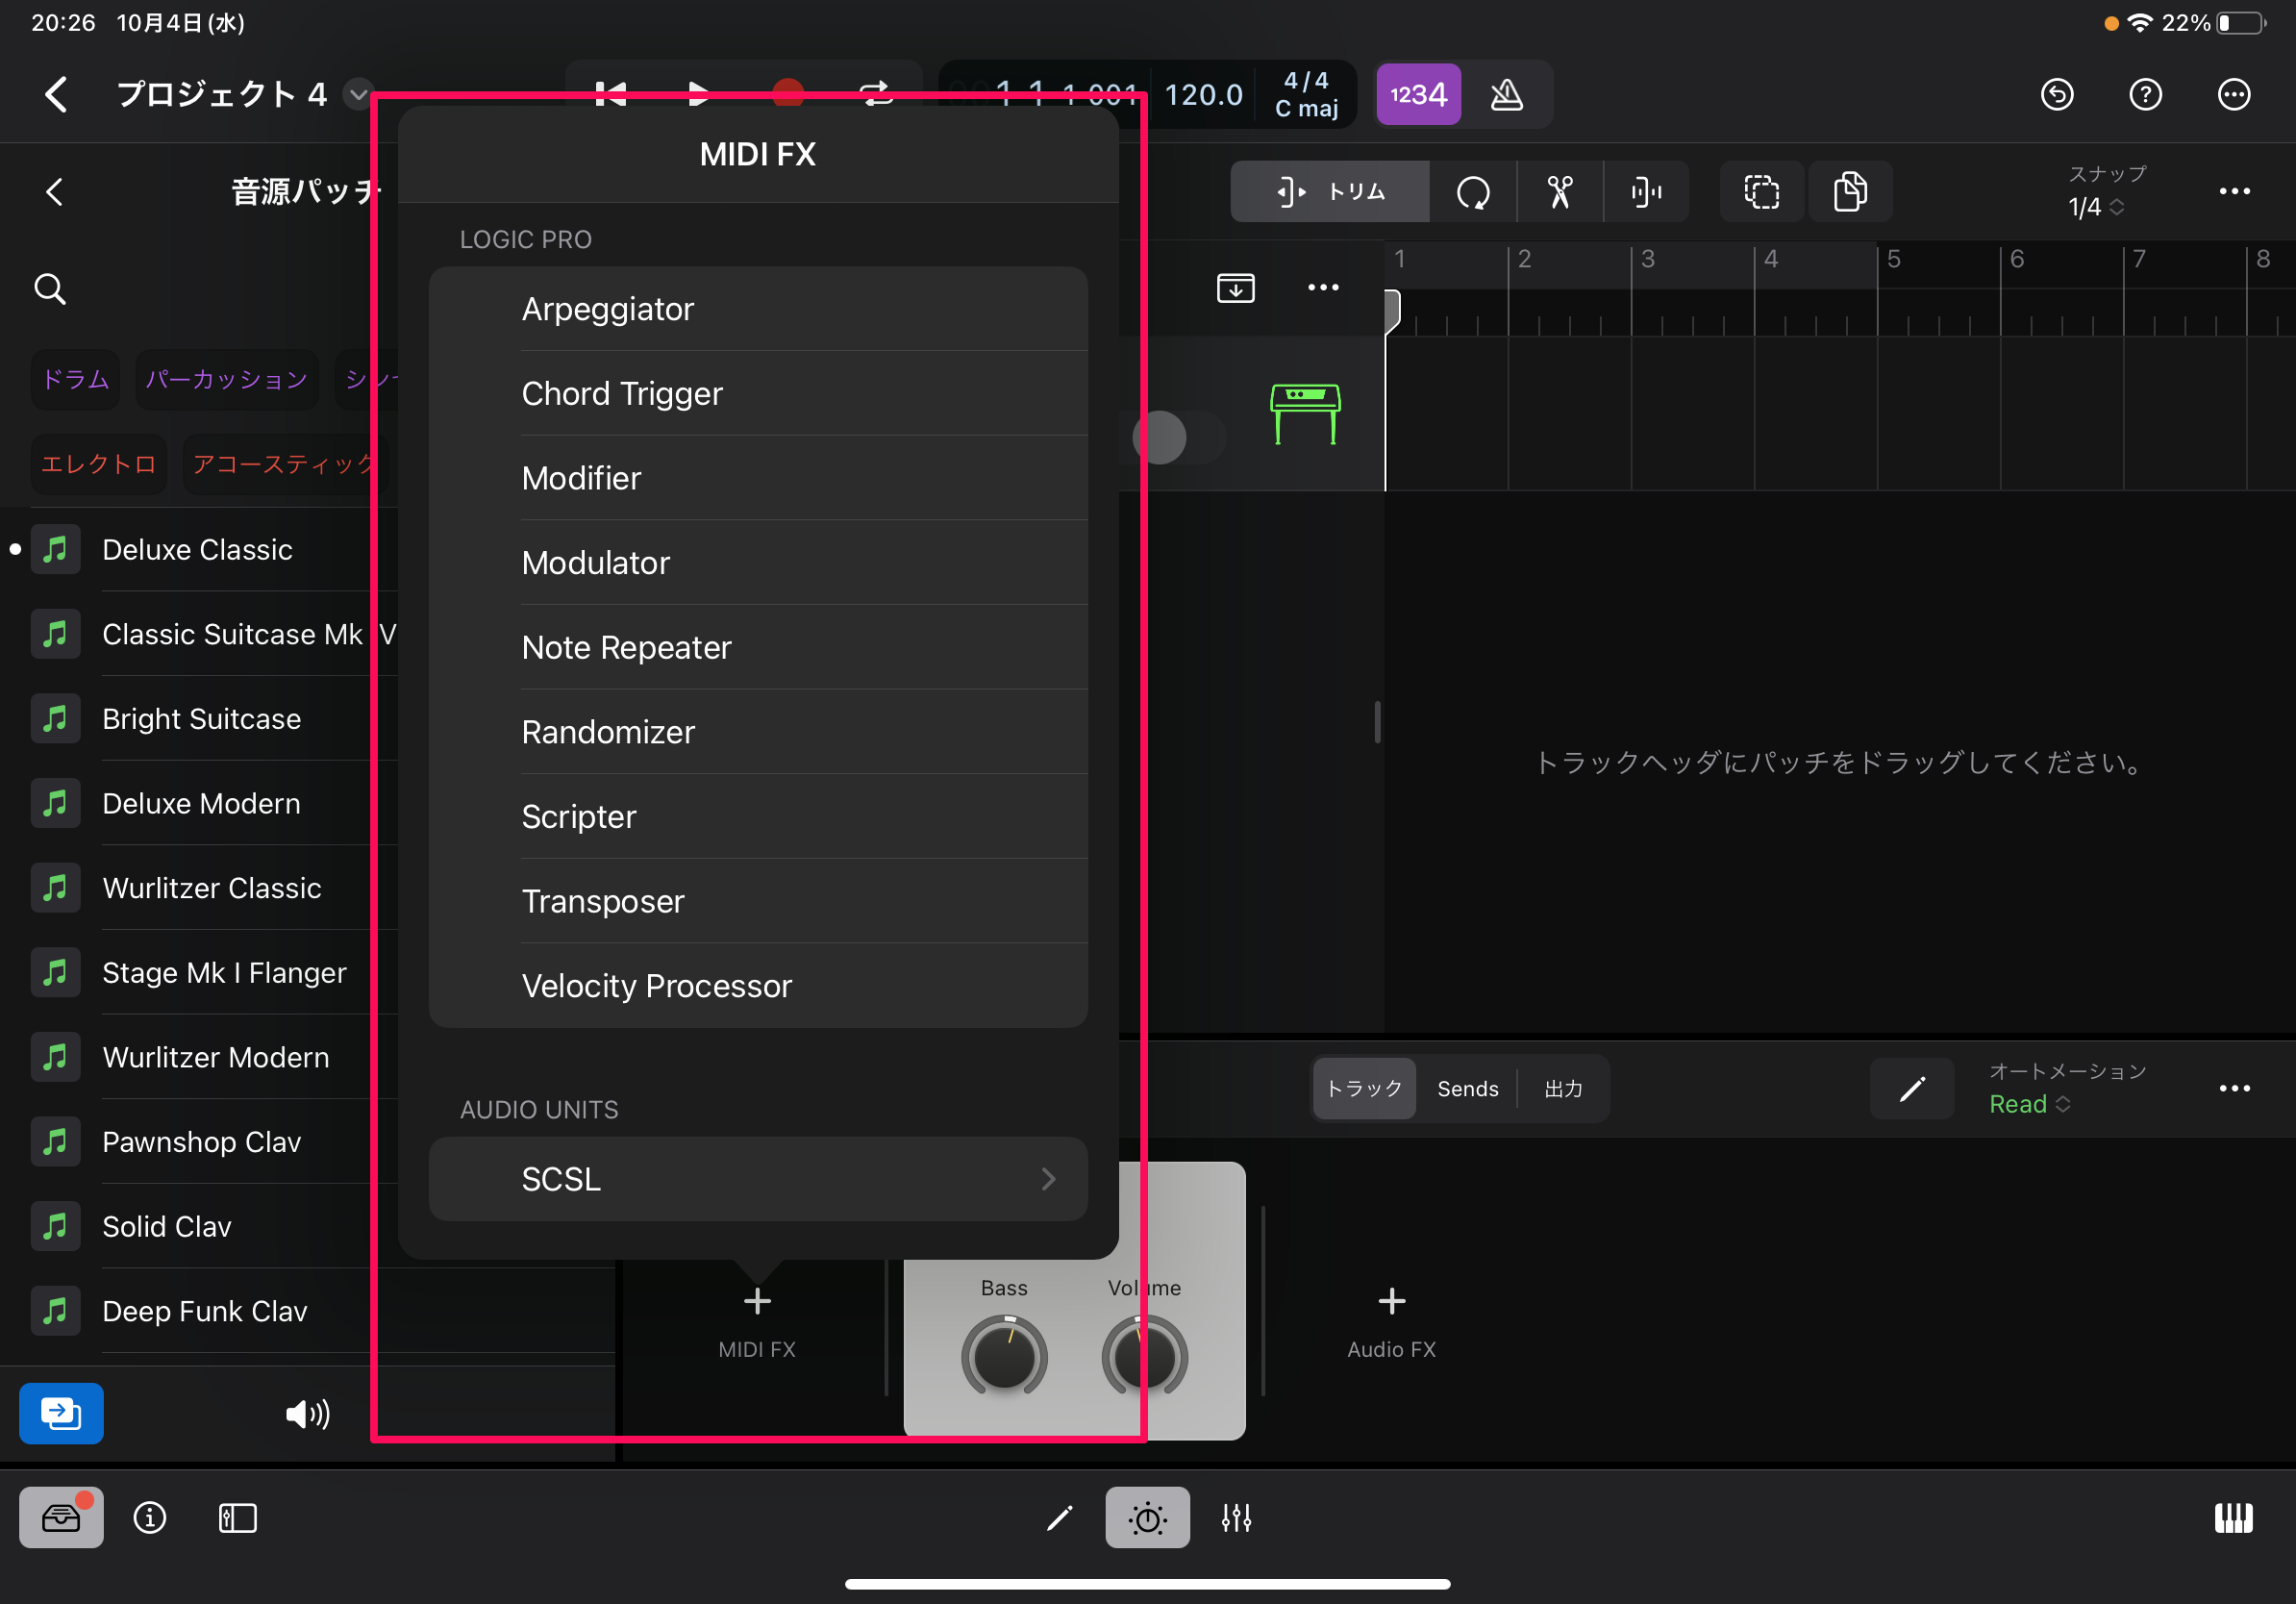The height and width of the screenshot is (1604, 2296).
Task: Switch to the 出力 tab
Action: click(1563, 1088)
